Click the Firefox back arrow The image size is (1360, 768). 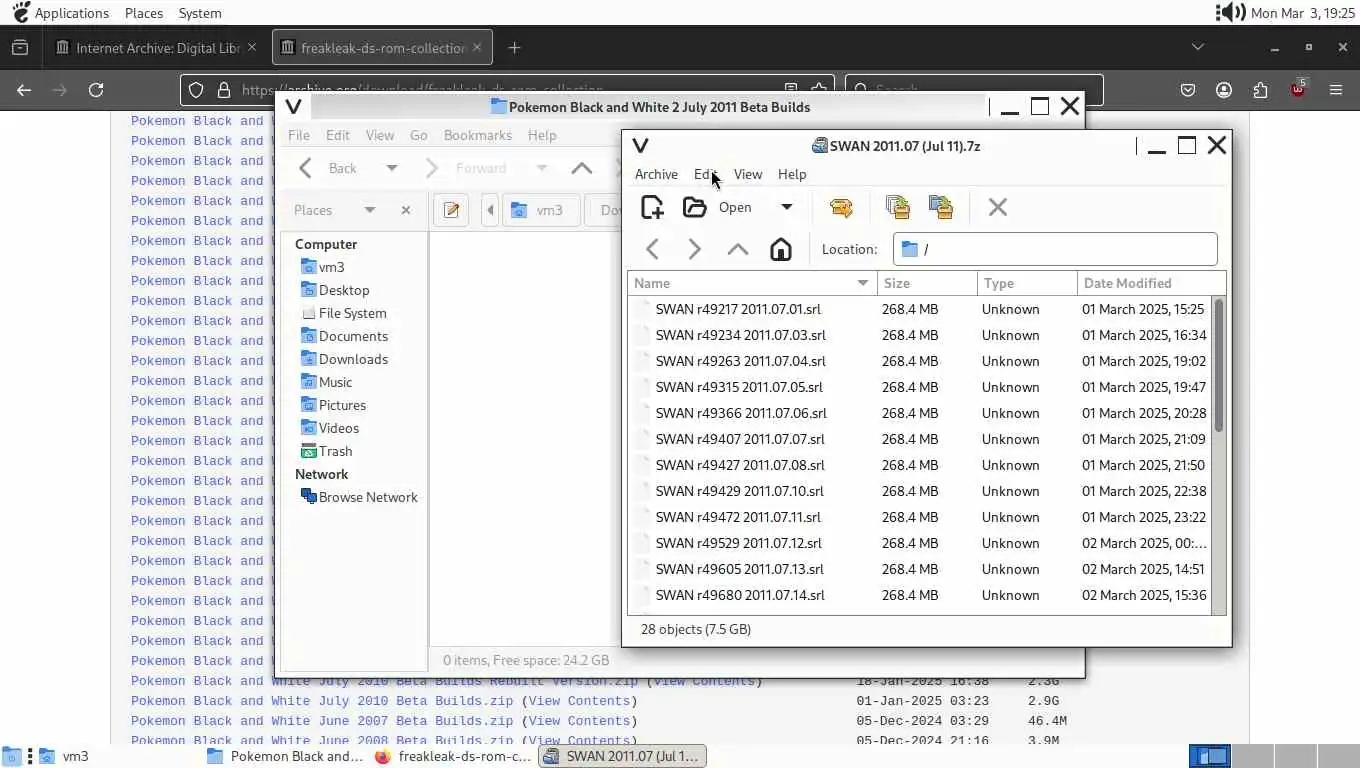(x=24, y=90)
